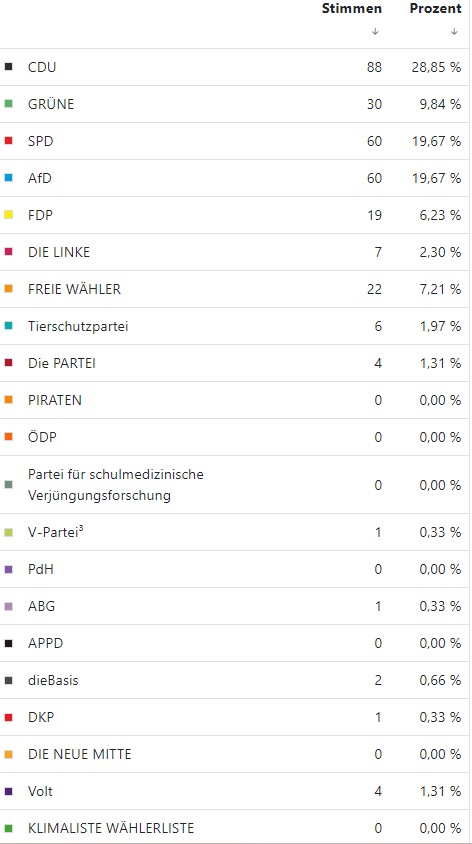Click the V-Partei³ row label

(x=55, y=532)
